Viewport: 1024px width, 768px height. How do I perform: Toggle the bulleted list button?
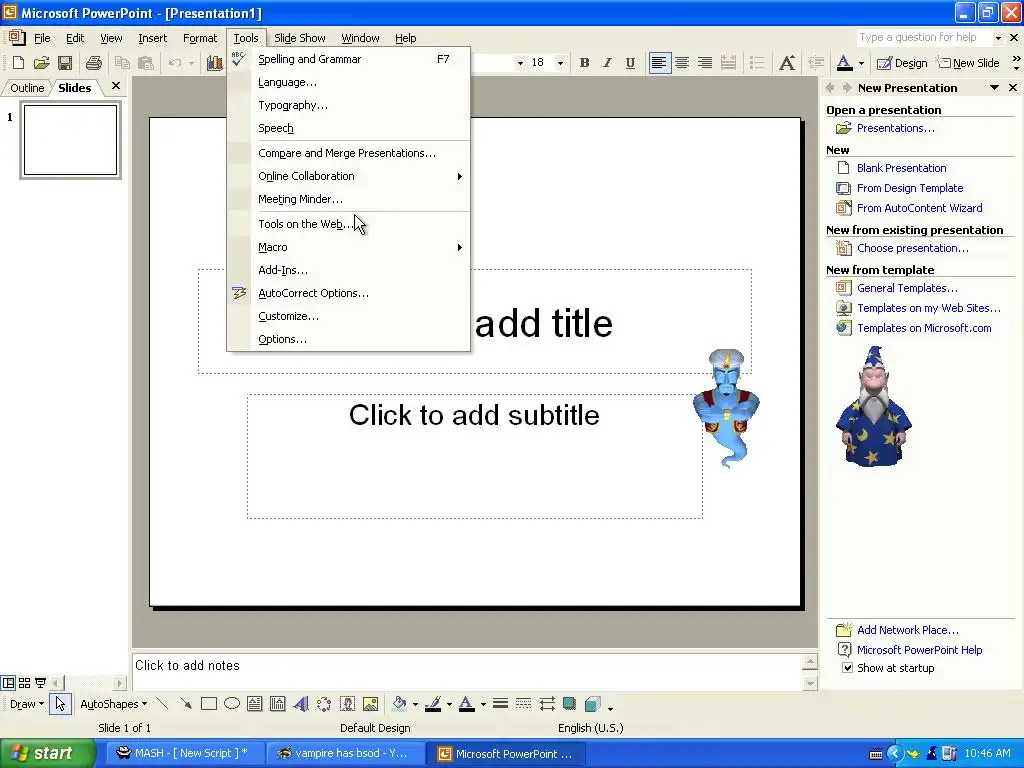point(757,63)
